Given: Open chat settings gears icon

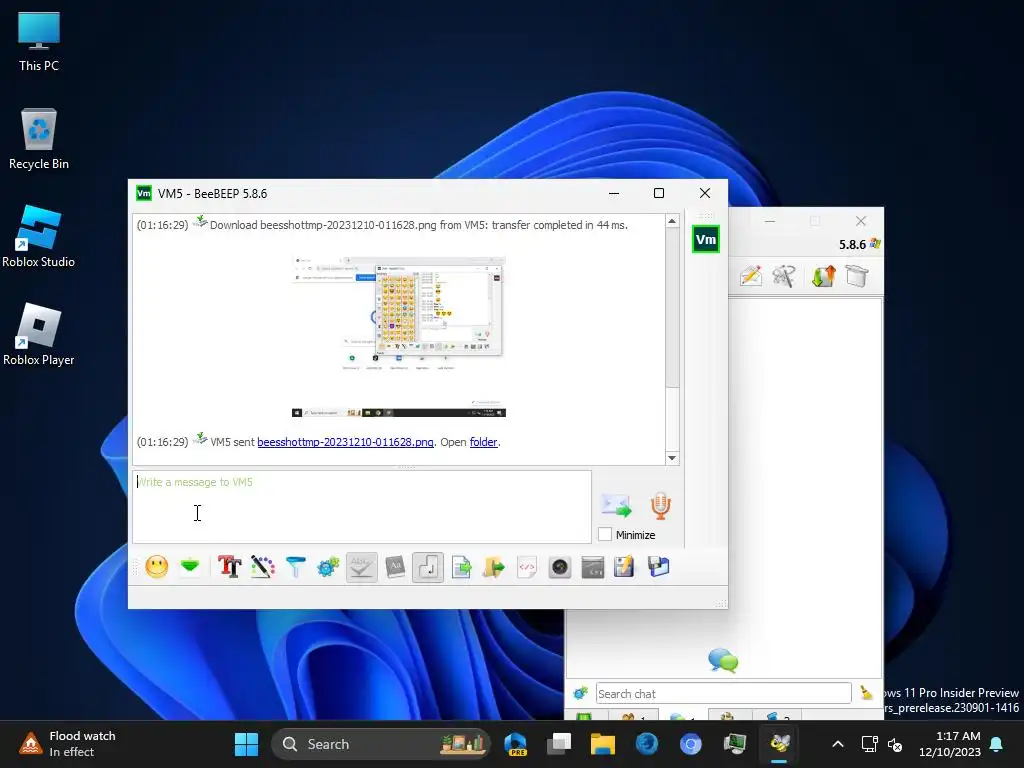Looking at the screenshot, I should 328,567.
